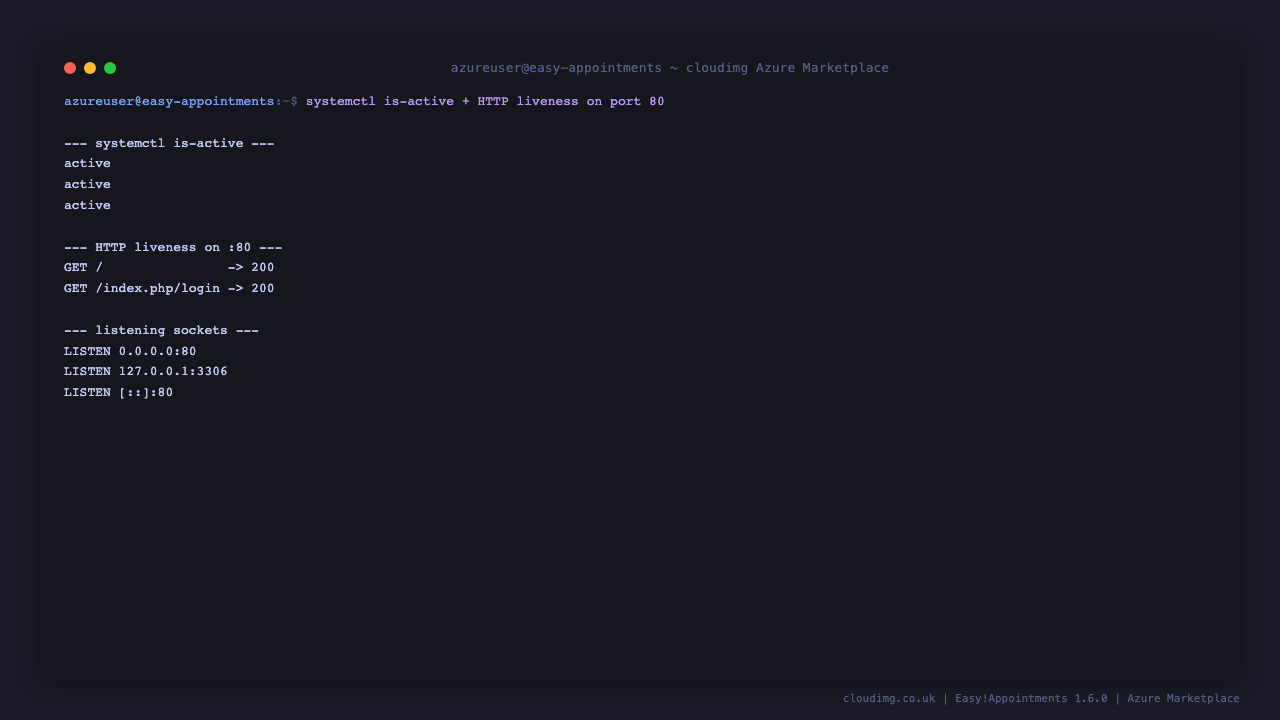
Task: Click the first 'active' output line
Action: tap(88, 163)
